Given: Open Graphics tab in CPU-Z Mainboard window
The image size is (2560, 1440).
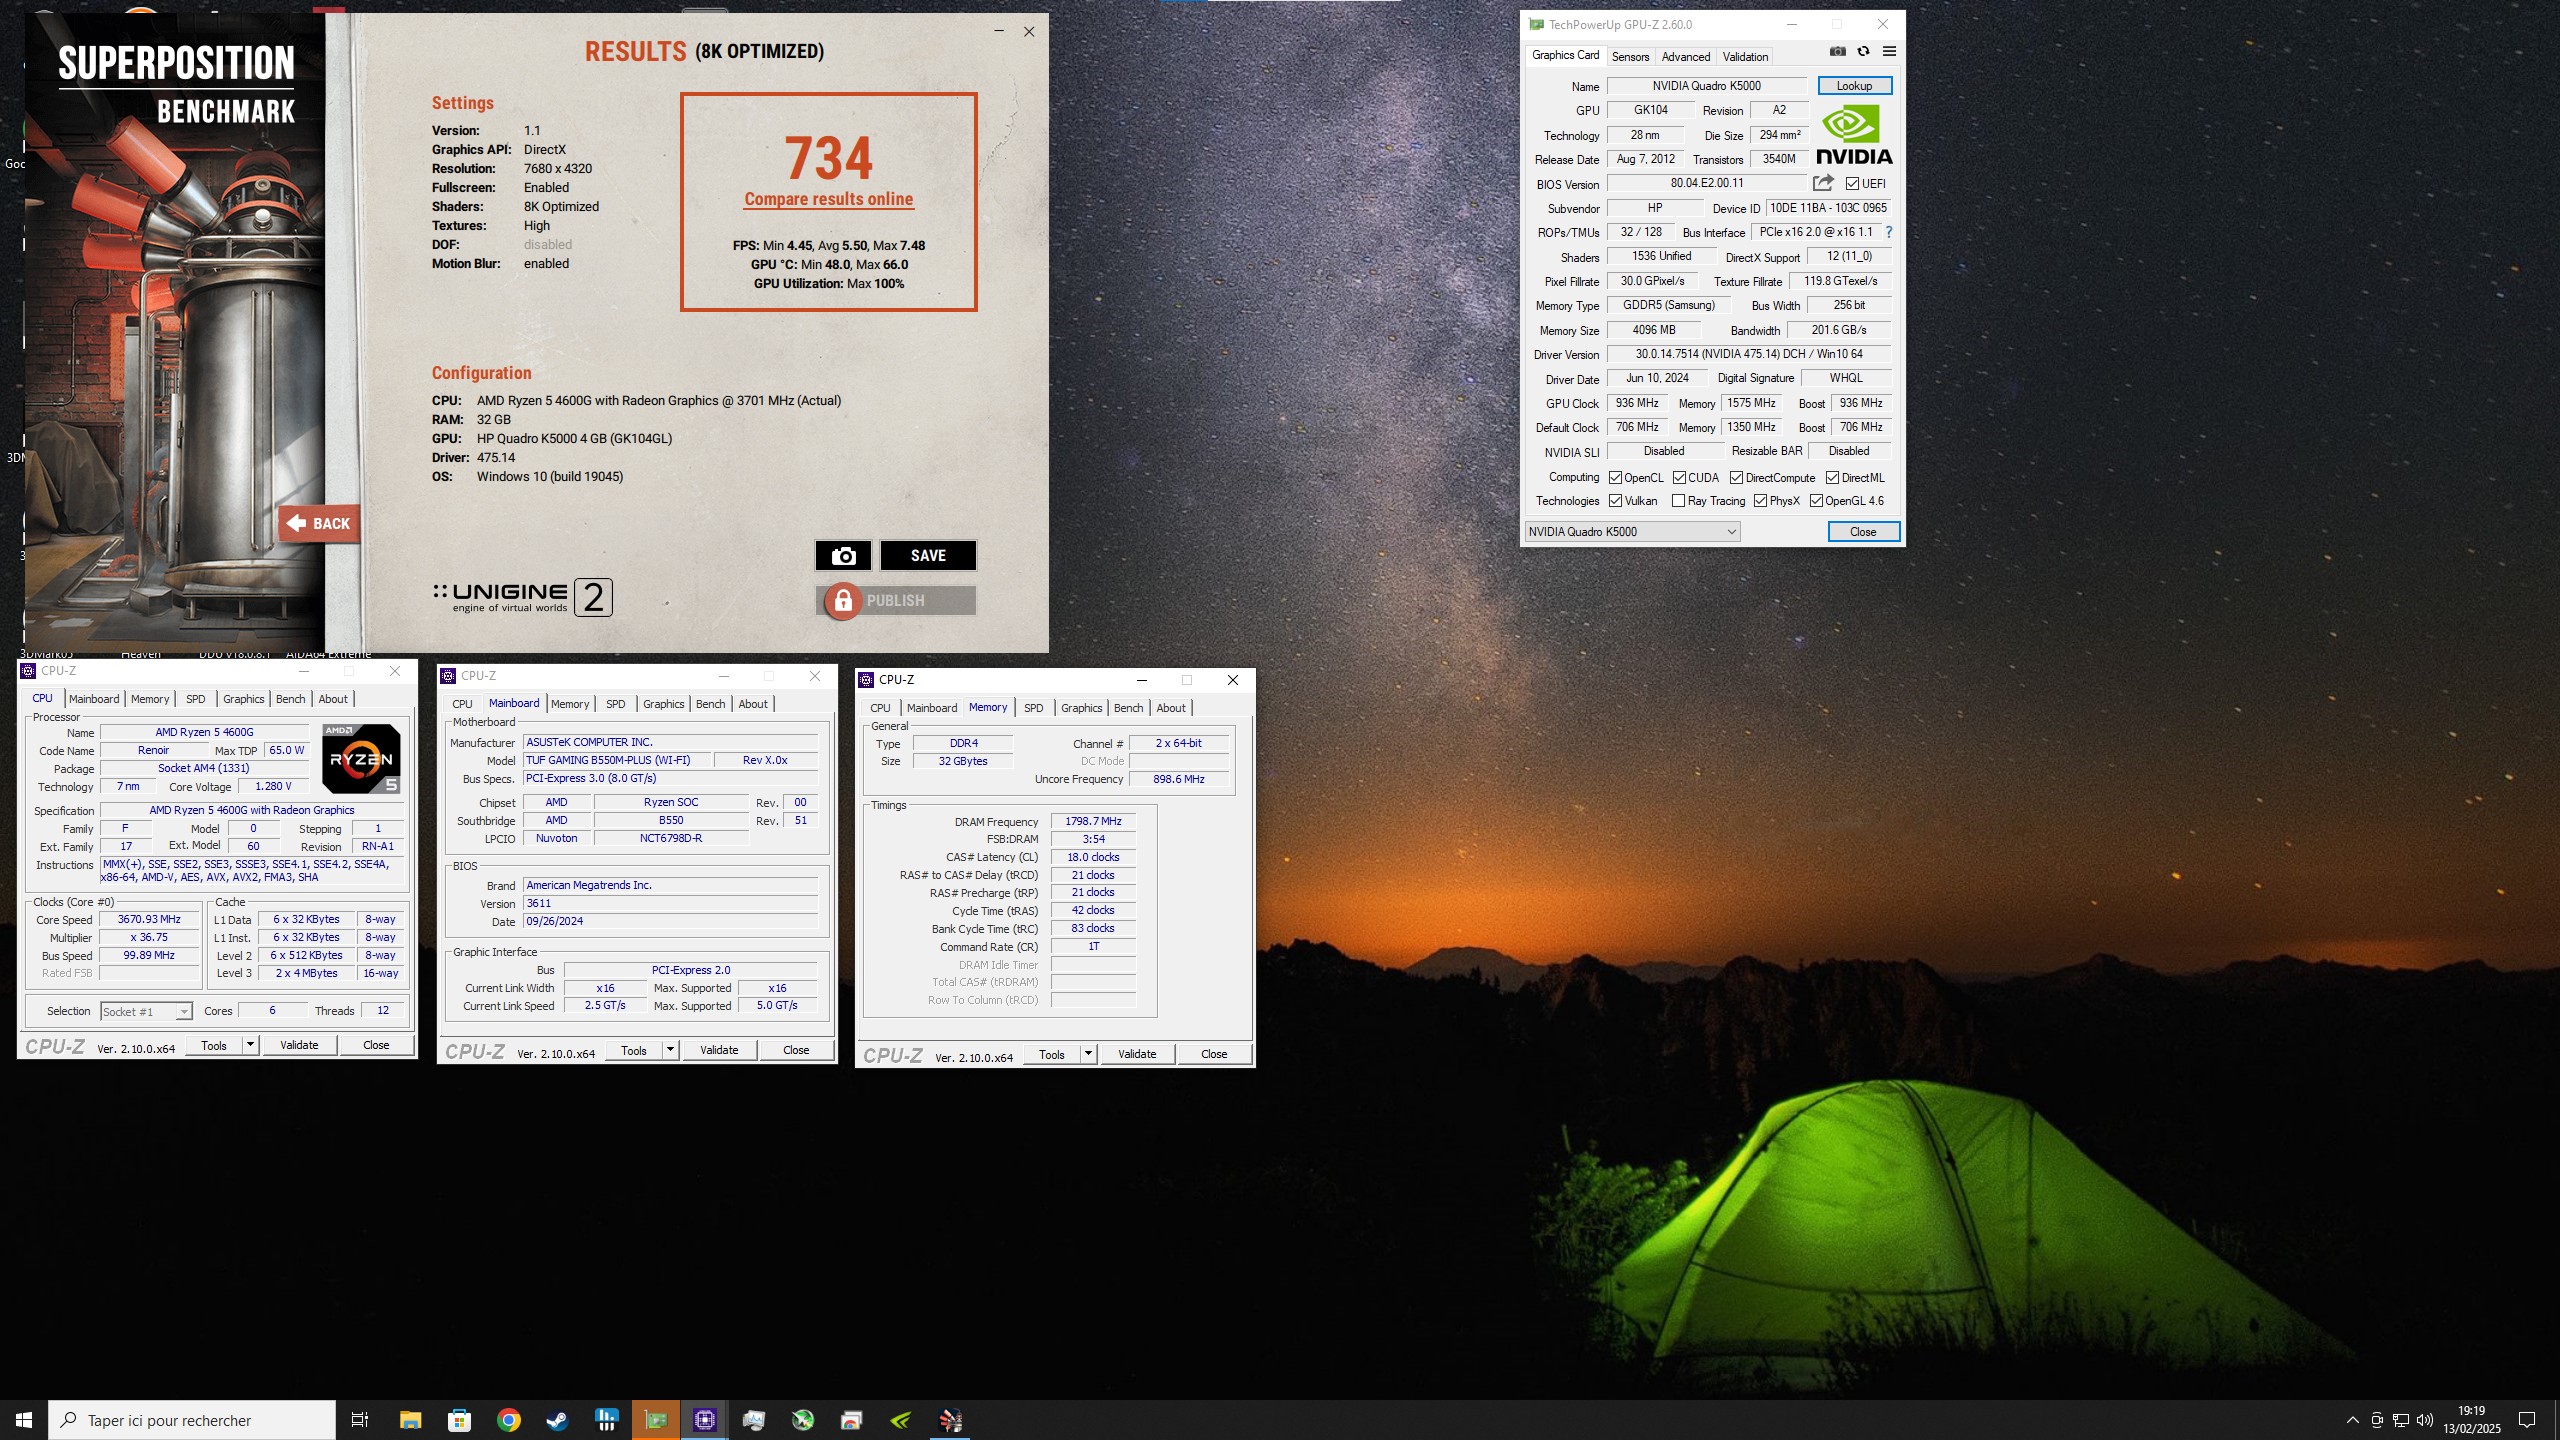Looking at the screenshot, I should 663,704.
